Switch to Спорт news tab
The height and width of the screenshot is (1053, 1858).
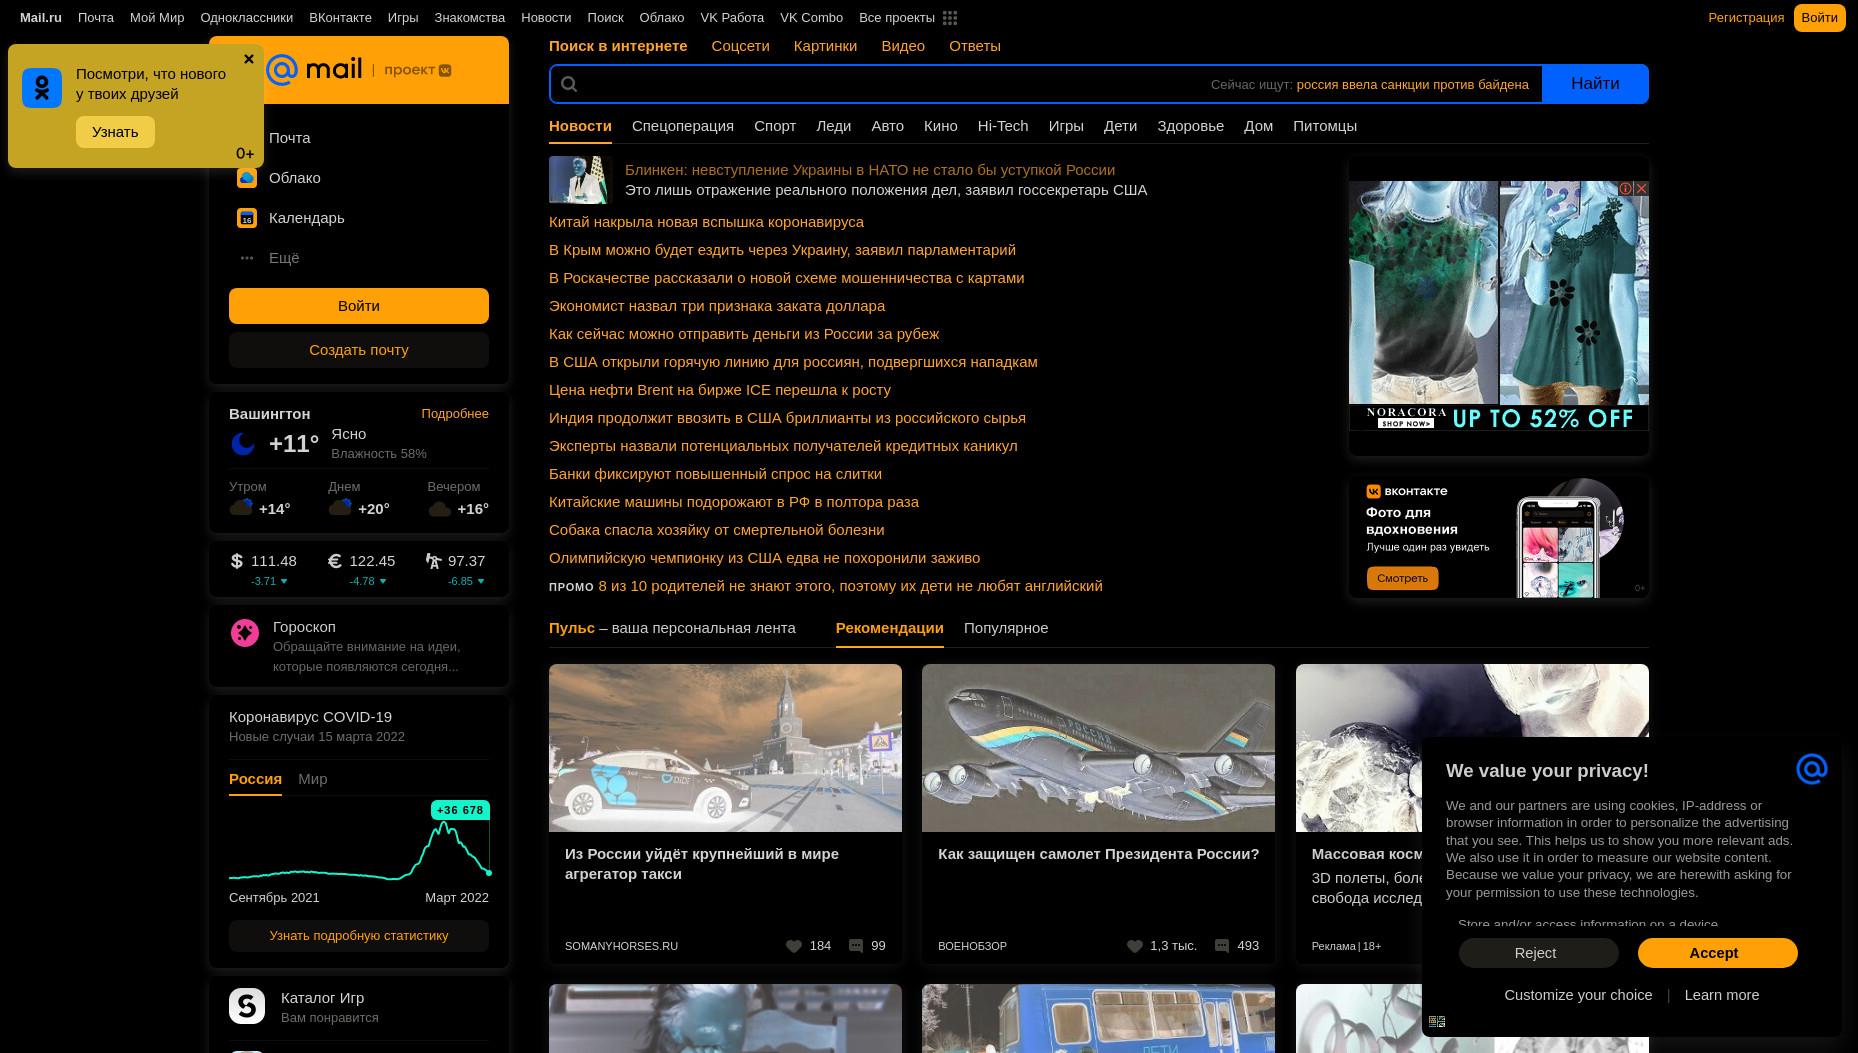pyautogui.click(x=775, y=126)
